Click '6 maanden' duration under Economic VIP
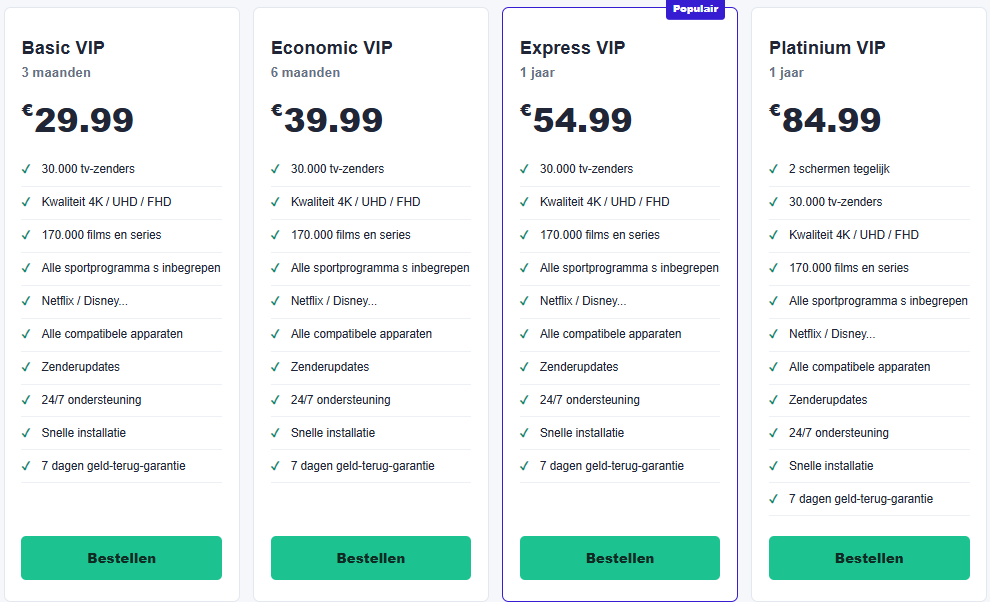The width and height of the screenshot is (990, 602). point(306,73)
